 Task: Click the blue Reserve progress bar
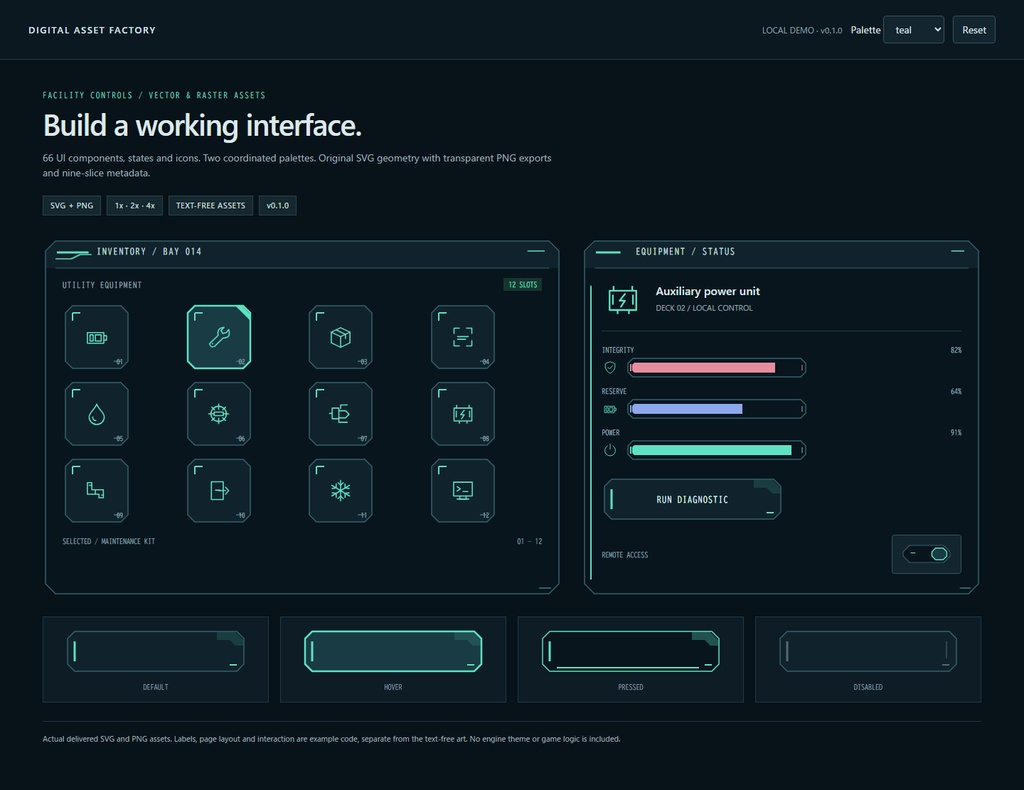tap(716, 409)
